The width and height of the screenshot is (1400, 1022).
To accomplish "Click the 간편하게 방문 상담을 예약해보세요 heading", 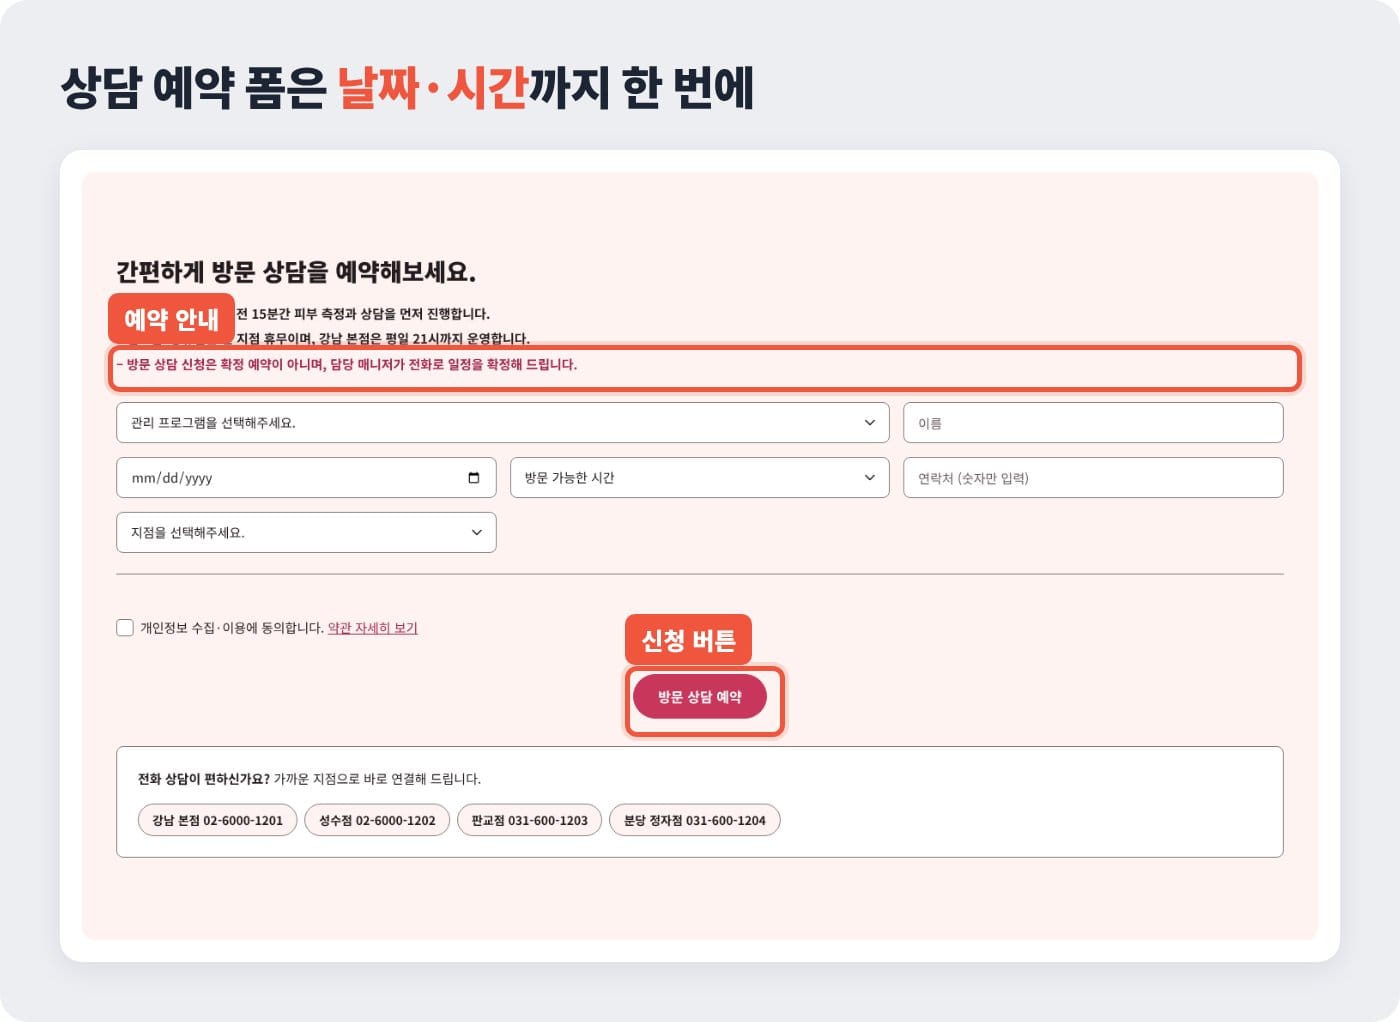I will click(x=296, y=272).
